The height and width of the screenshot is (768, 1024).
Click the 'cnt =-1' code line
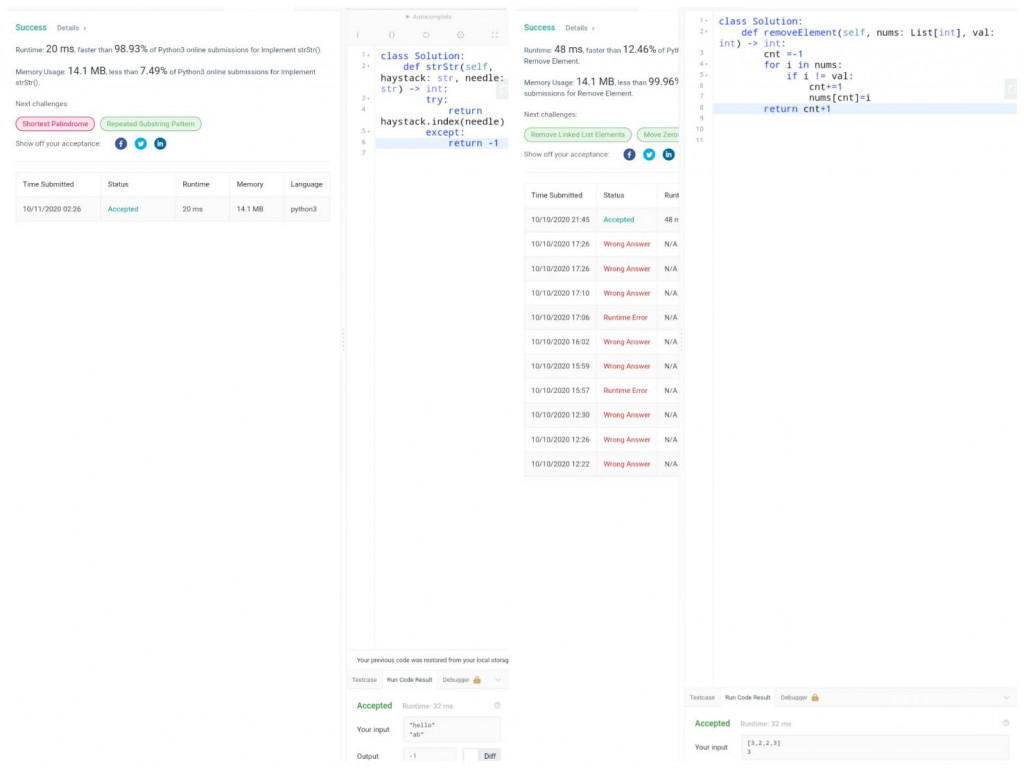pos(783,54)
